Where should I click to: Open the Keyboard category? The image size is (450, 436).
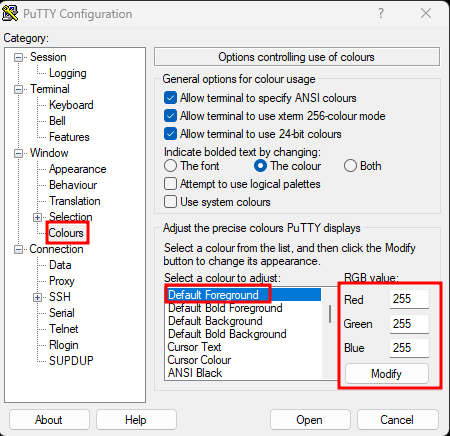click(x=71, y=105)
